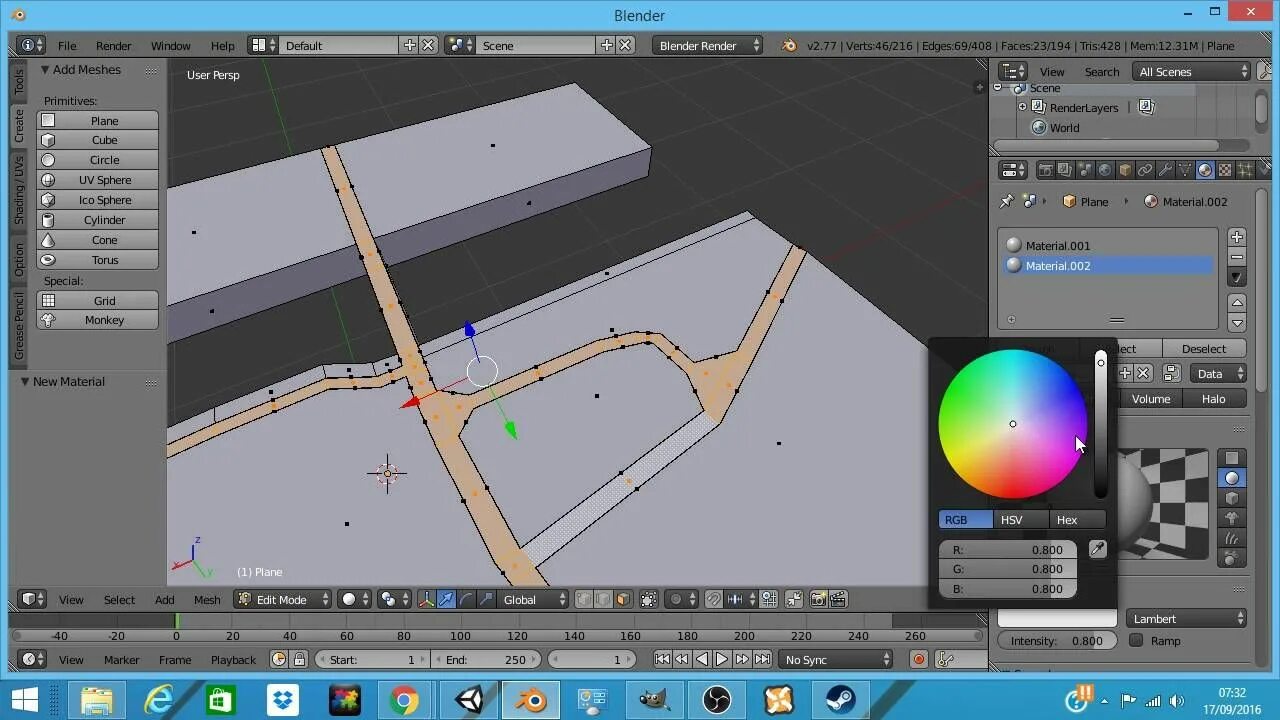Add a material slot with plus icon
This screenshot has width=1280, height=720.
(x=1237, y=237)
